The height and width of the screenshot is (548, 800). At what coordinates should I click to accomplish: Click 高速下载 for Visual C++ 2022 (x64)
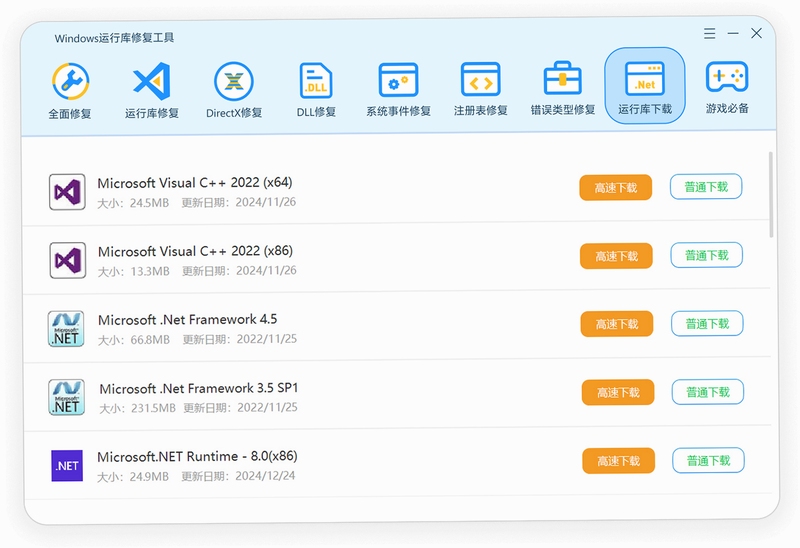(x=616, y=187)
